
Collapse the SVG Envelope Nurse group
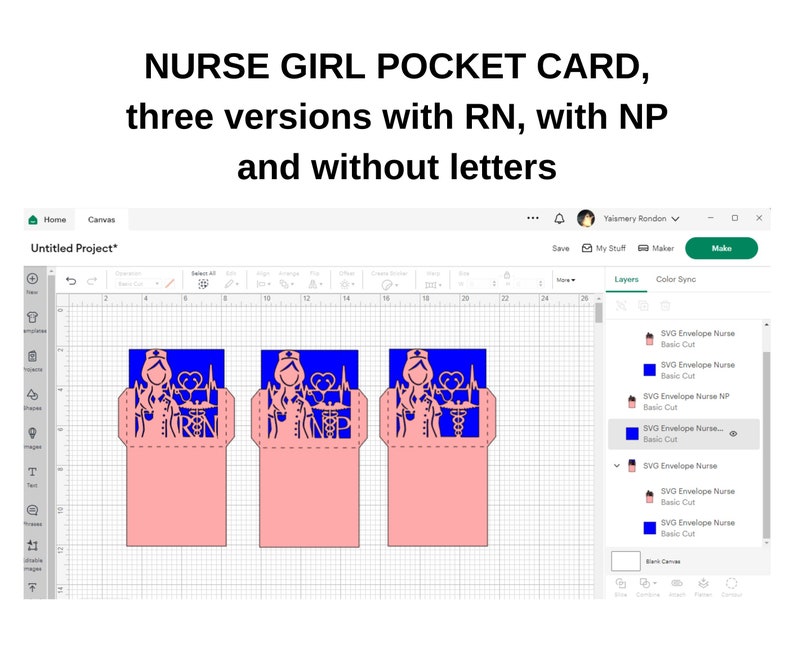coord(617,465)
